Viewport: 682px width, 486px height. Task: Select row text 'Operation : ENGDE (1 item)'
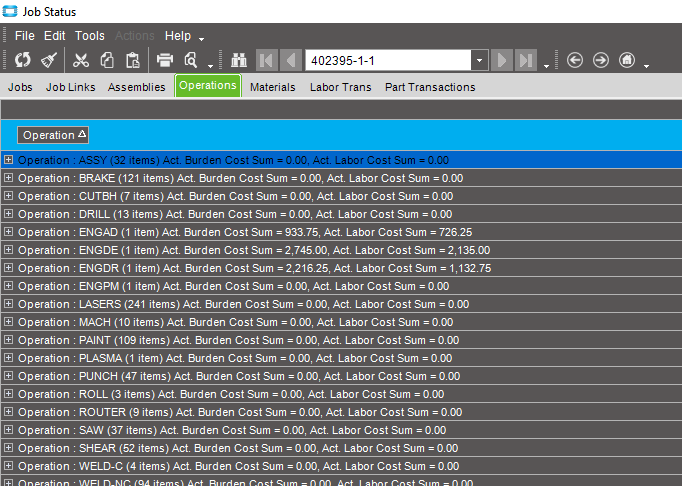pyautogui.click(x=89, y=250)
